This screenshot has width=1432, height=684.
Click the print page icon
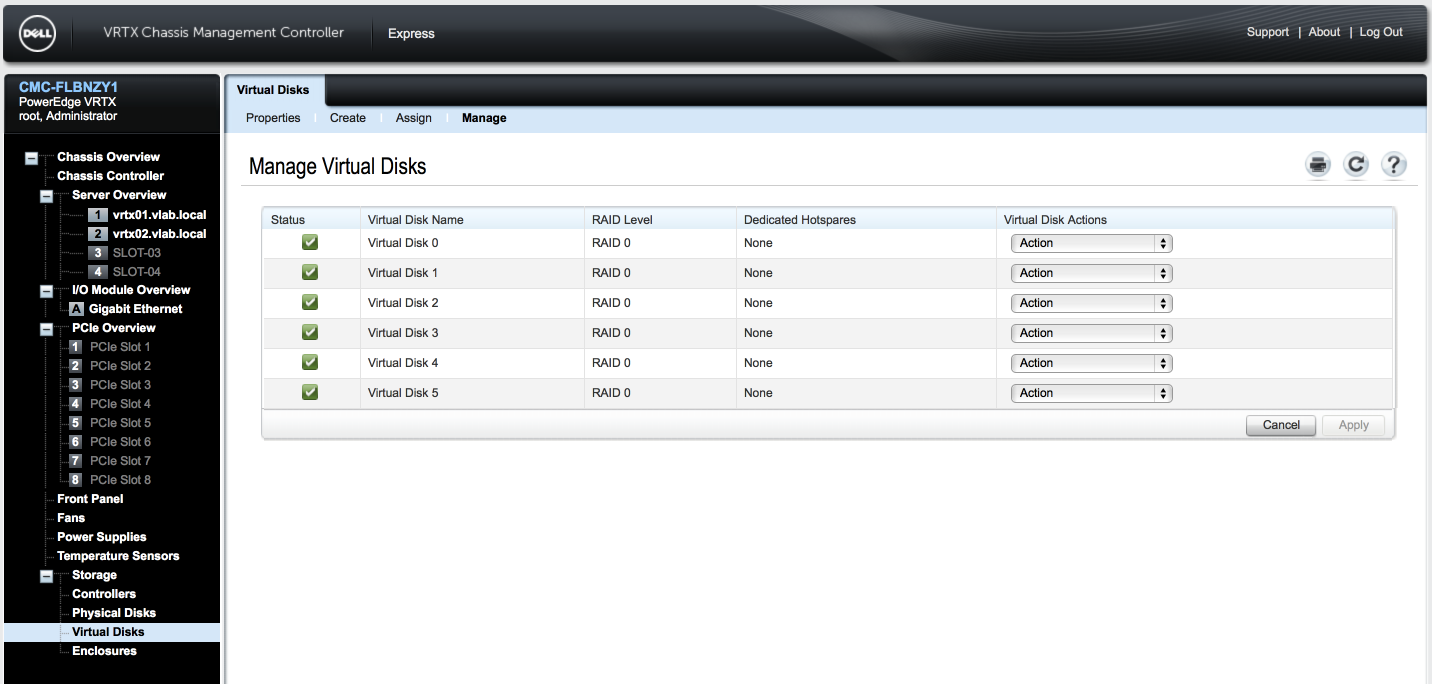click(x=1318, y=165)
